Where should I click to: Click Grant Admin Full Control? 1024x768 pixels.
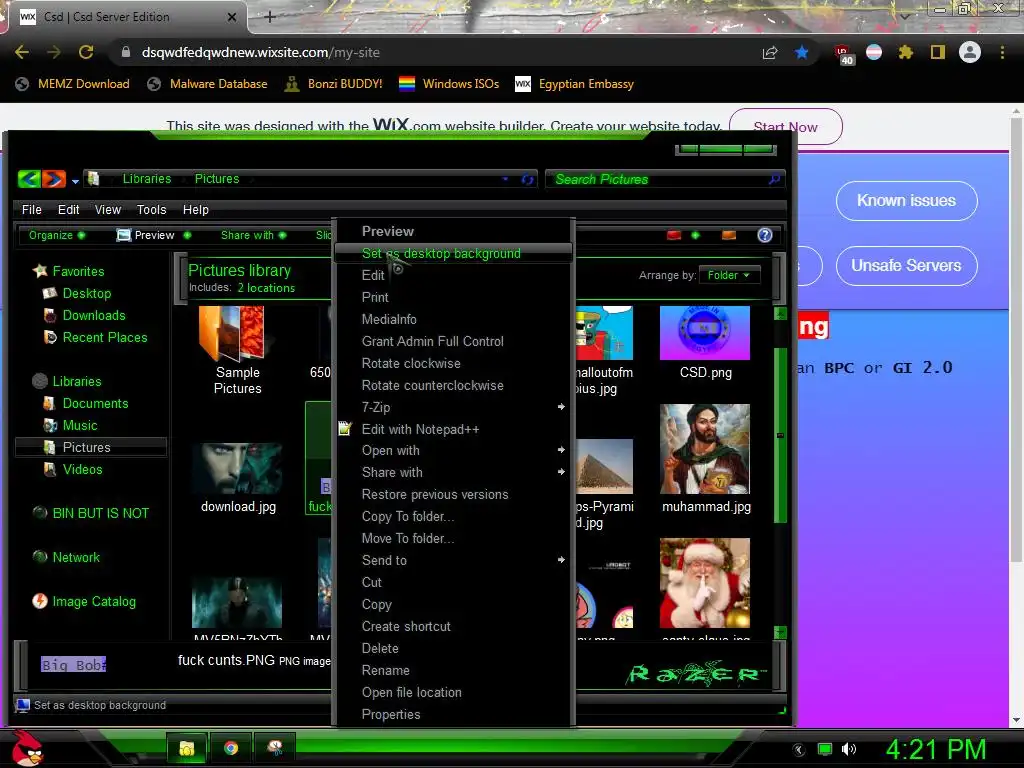(x=453, y=342)
